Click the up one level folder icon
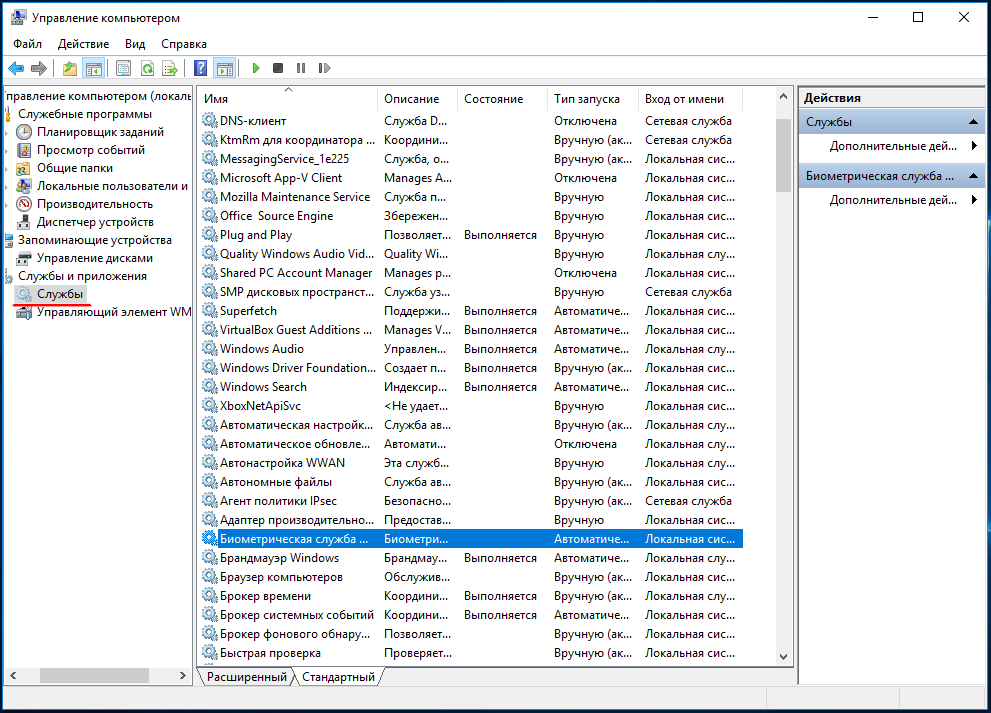The width and height of the screenshot is (991, 713). [70, 68]
